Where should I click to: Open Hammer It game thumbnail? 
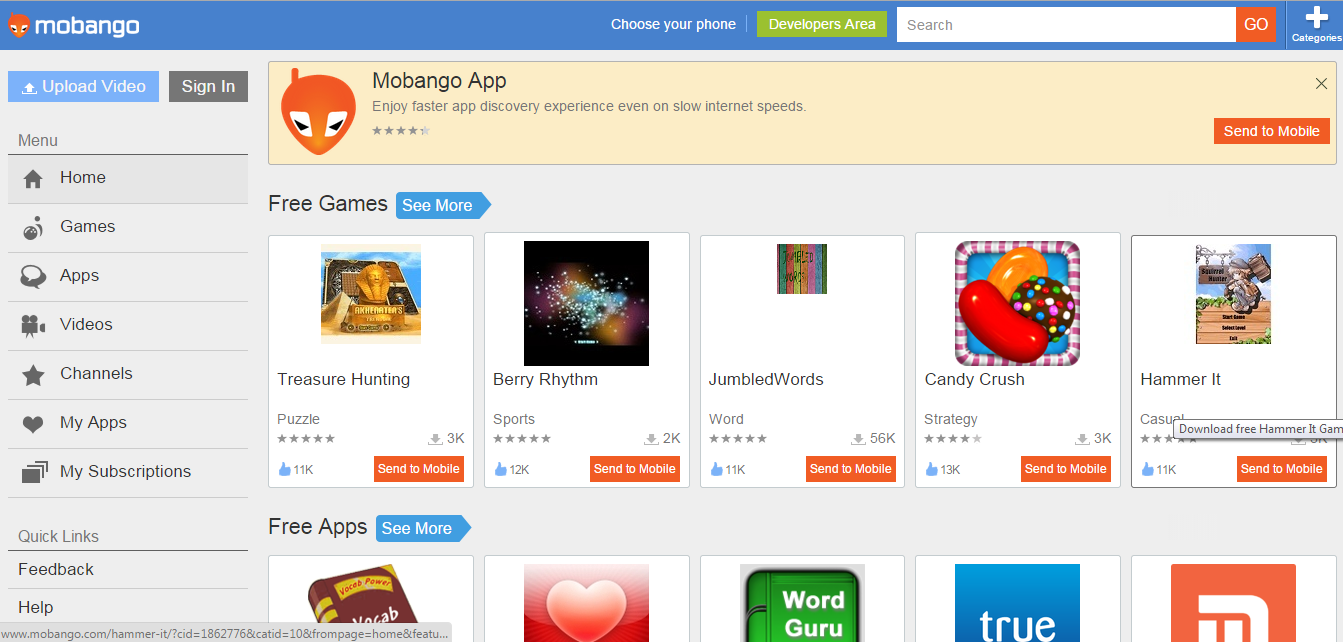click(1233, 294)
